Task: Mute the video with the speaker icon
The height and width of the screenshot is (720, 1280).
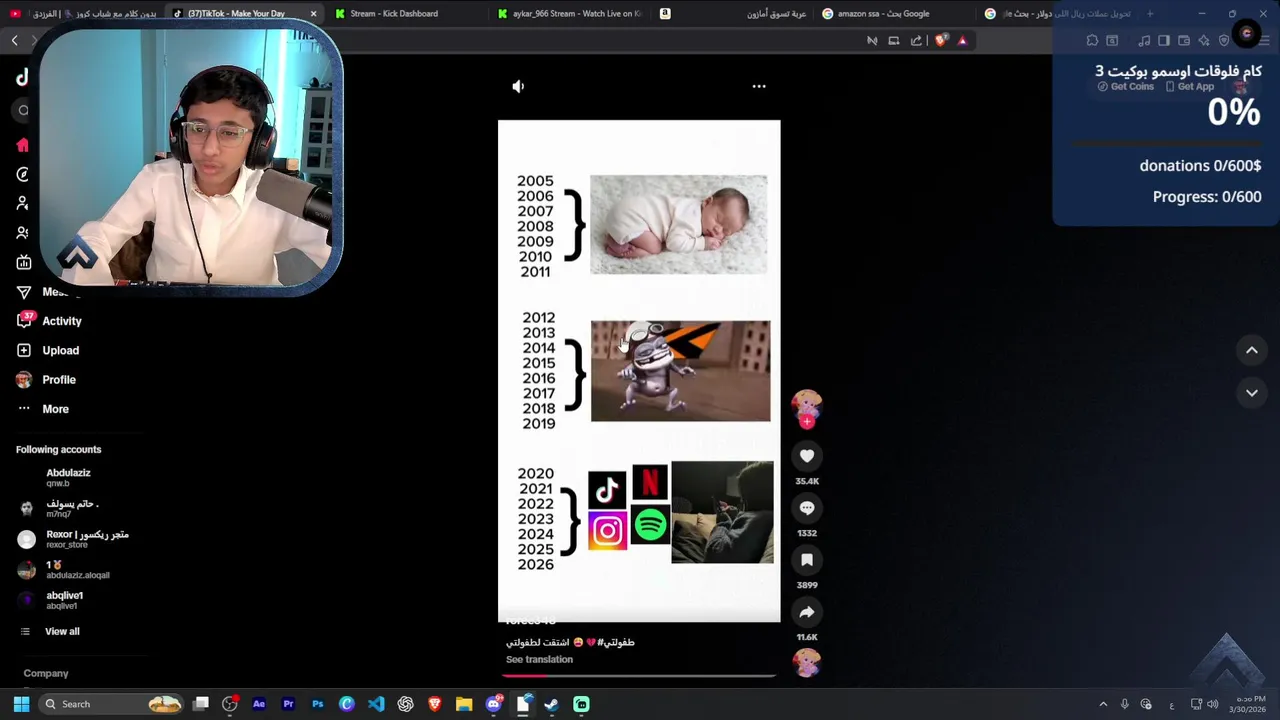Action: tap(518, 86)
